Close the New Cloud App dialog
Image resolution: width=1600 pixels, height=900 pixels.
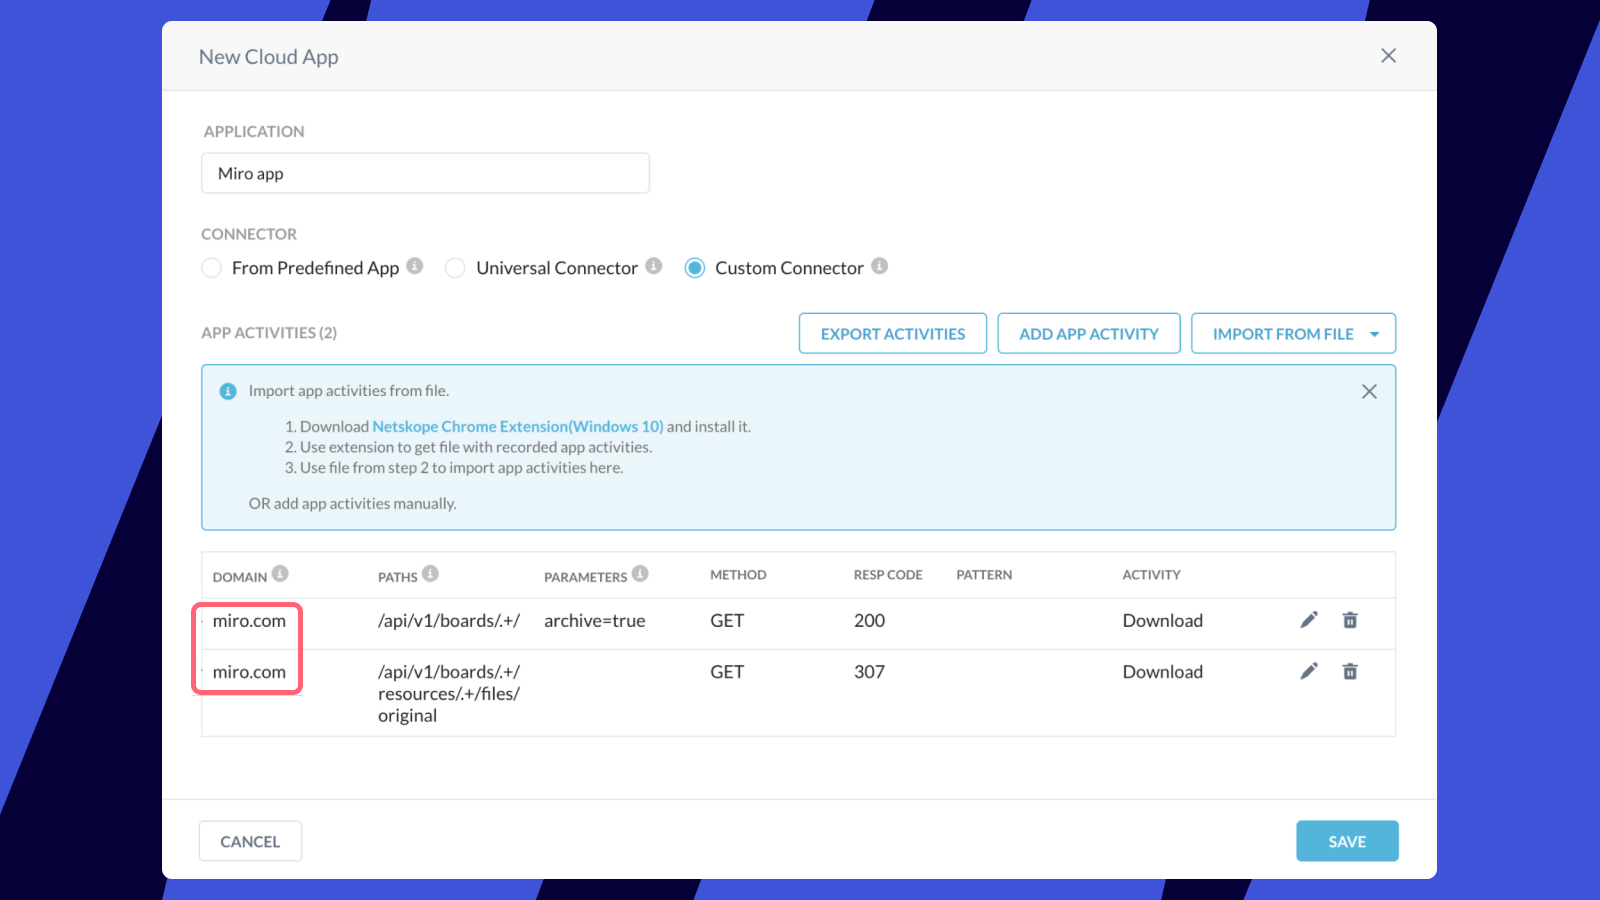click(x=1388, y=56)
